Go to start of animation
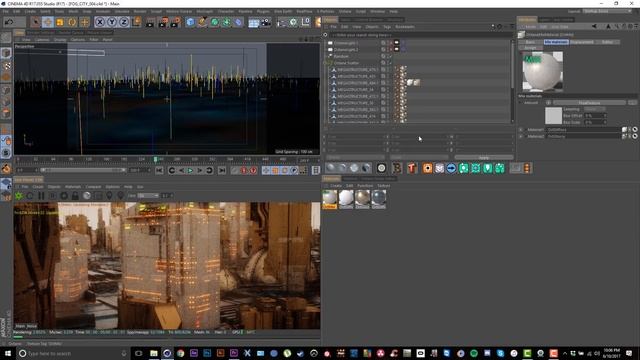Image resolution: width=640 pixels, height=360 pixels. pyautogui.click(x=159, y=171)
